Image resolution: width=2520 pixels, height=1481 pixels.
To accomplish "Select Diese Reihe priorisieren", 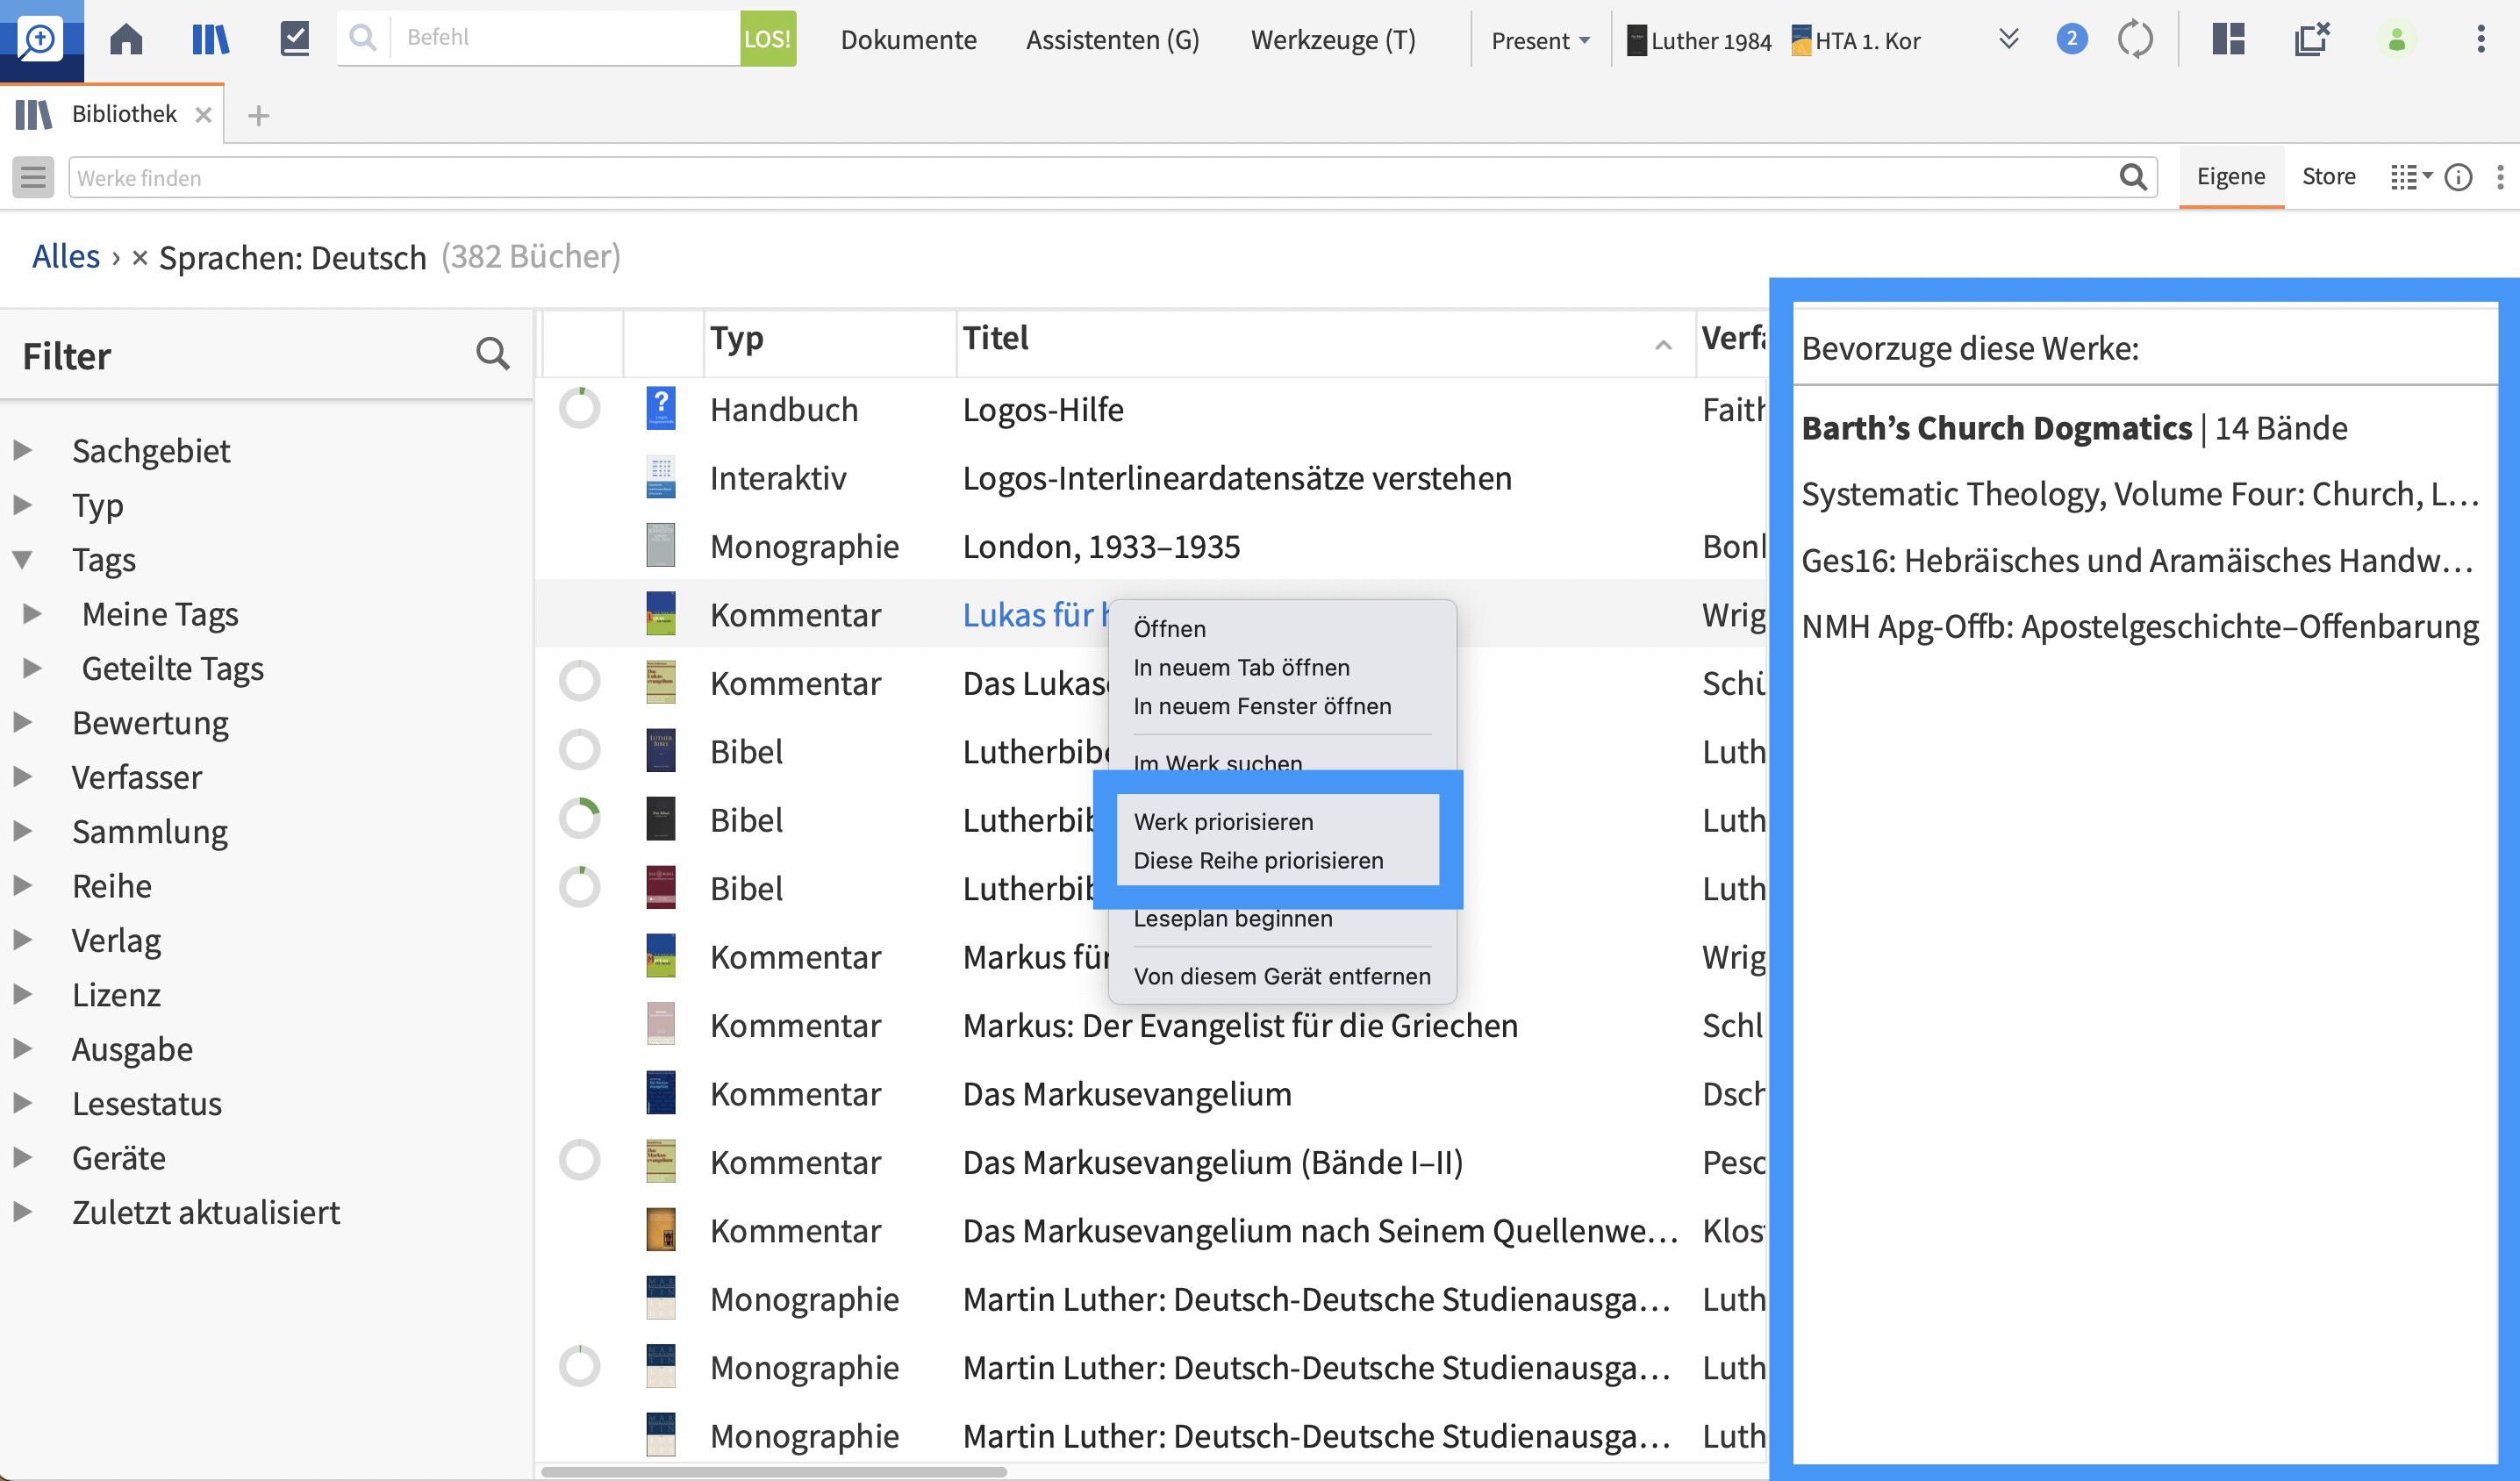I will point(1258,860).
